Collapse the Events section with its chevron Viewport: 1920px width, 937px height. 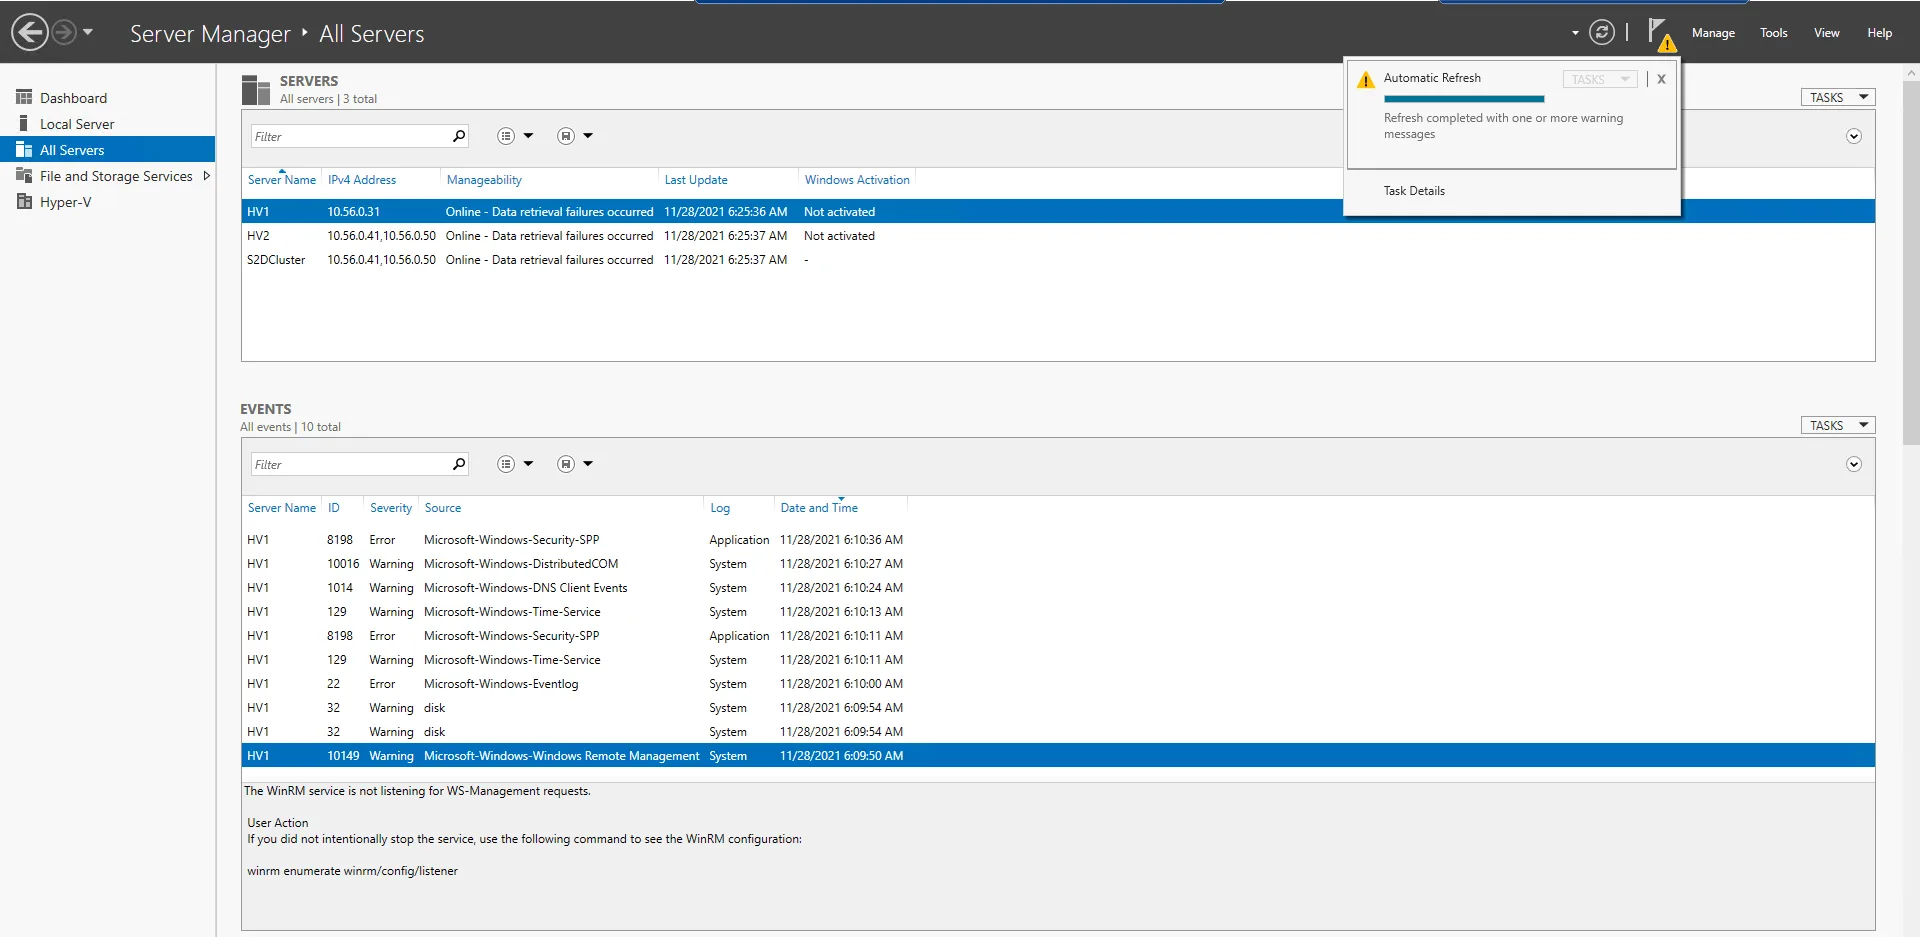(x=1853, y=463)
